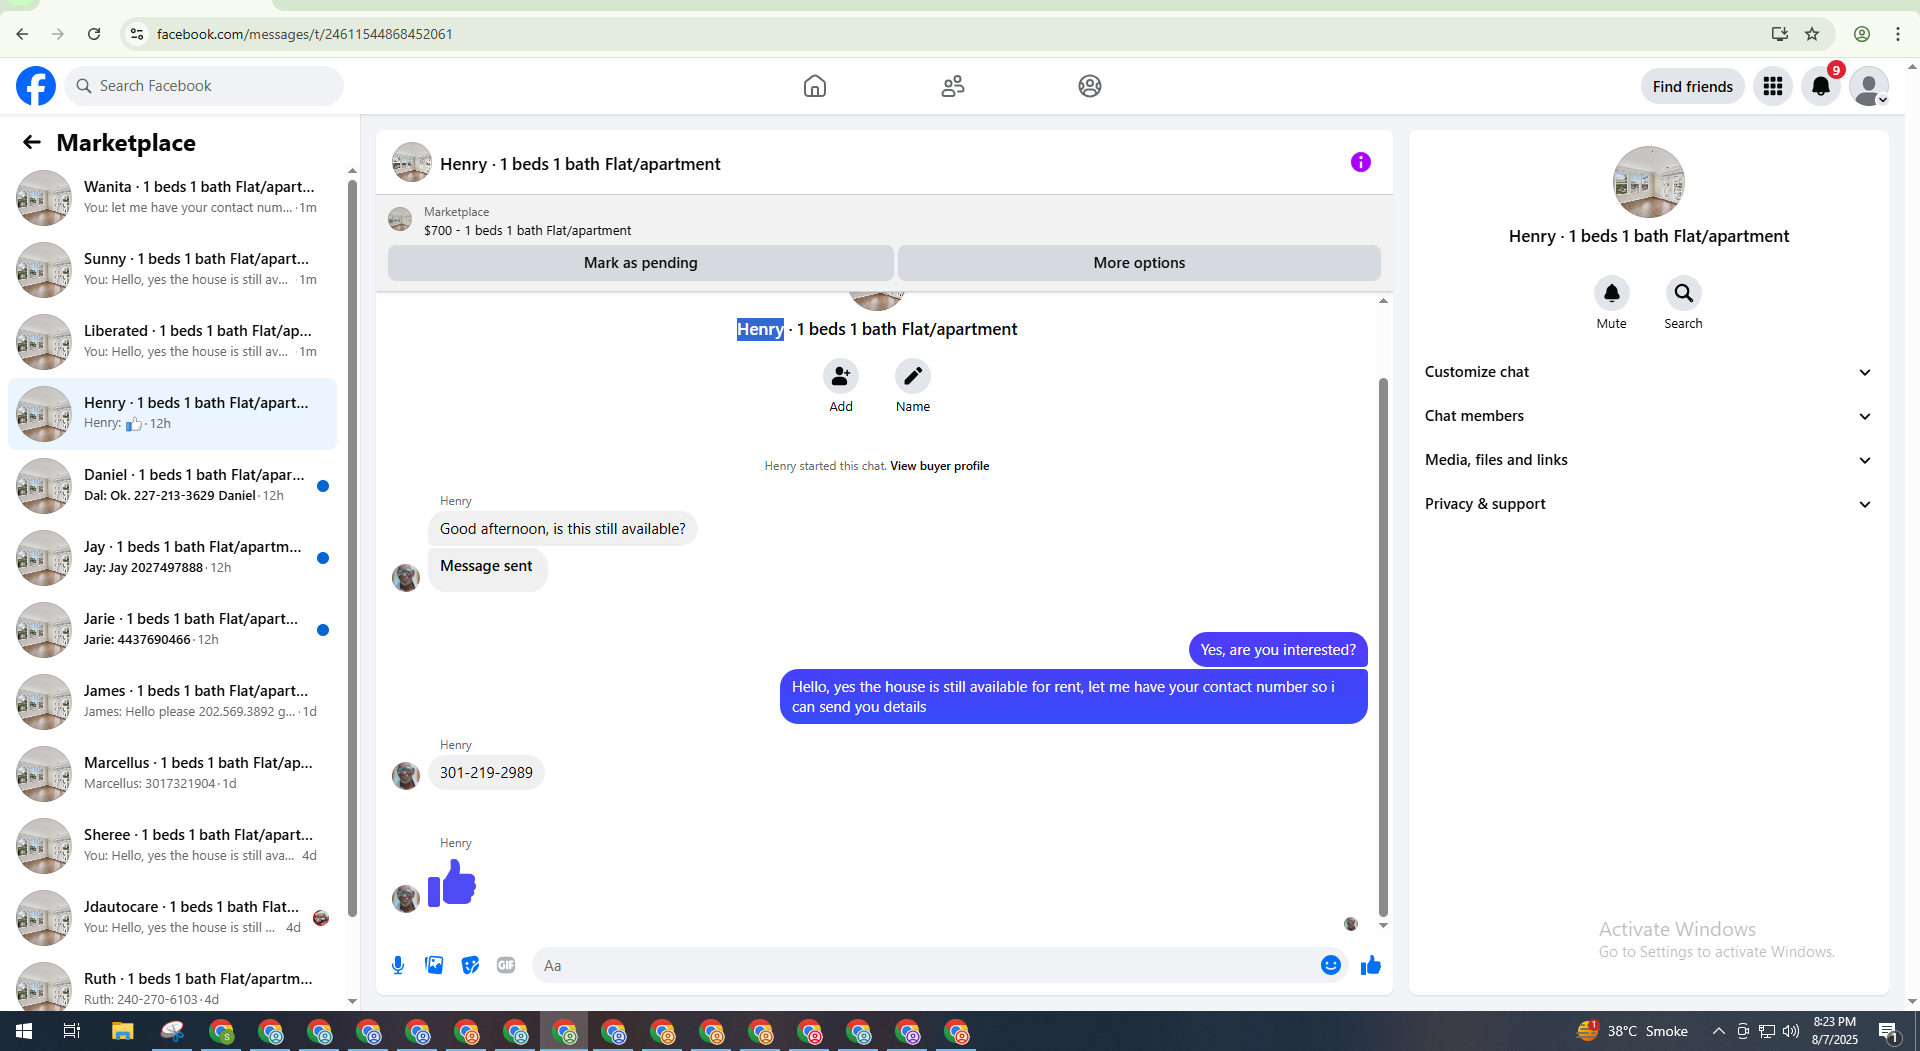Open Windows Task View
The image size is (1920, 1051).
point(72,1031)
